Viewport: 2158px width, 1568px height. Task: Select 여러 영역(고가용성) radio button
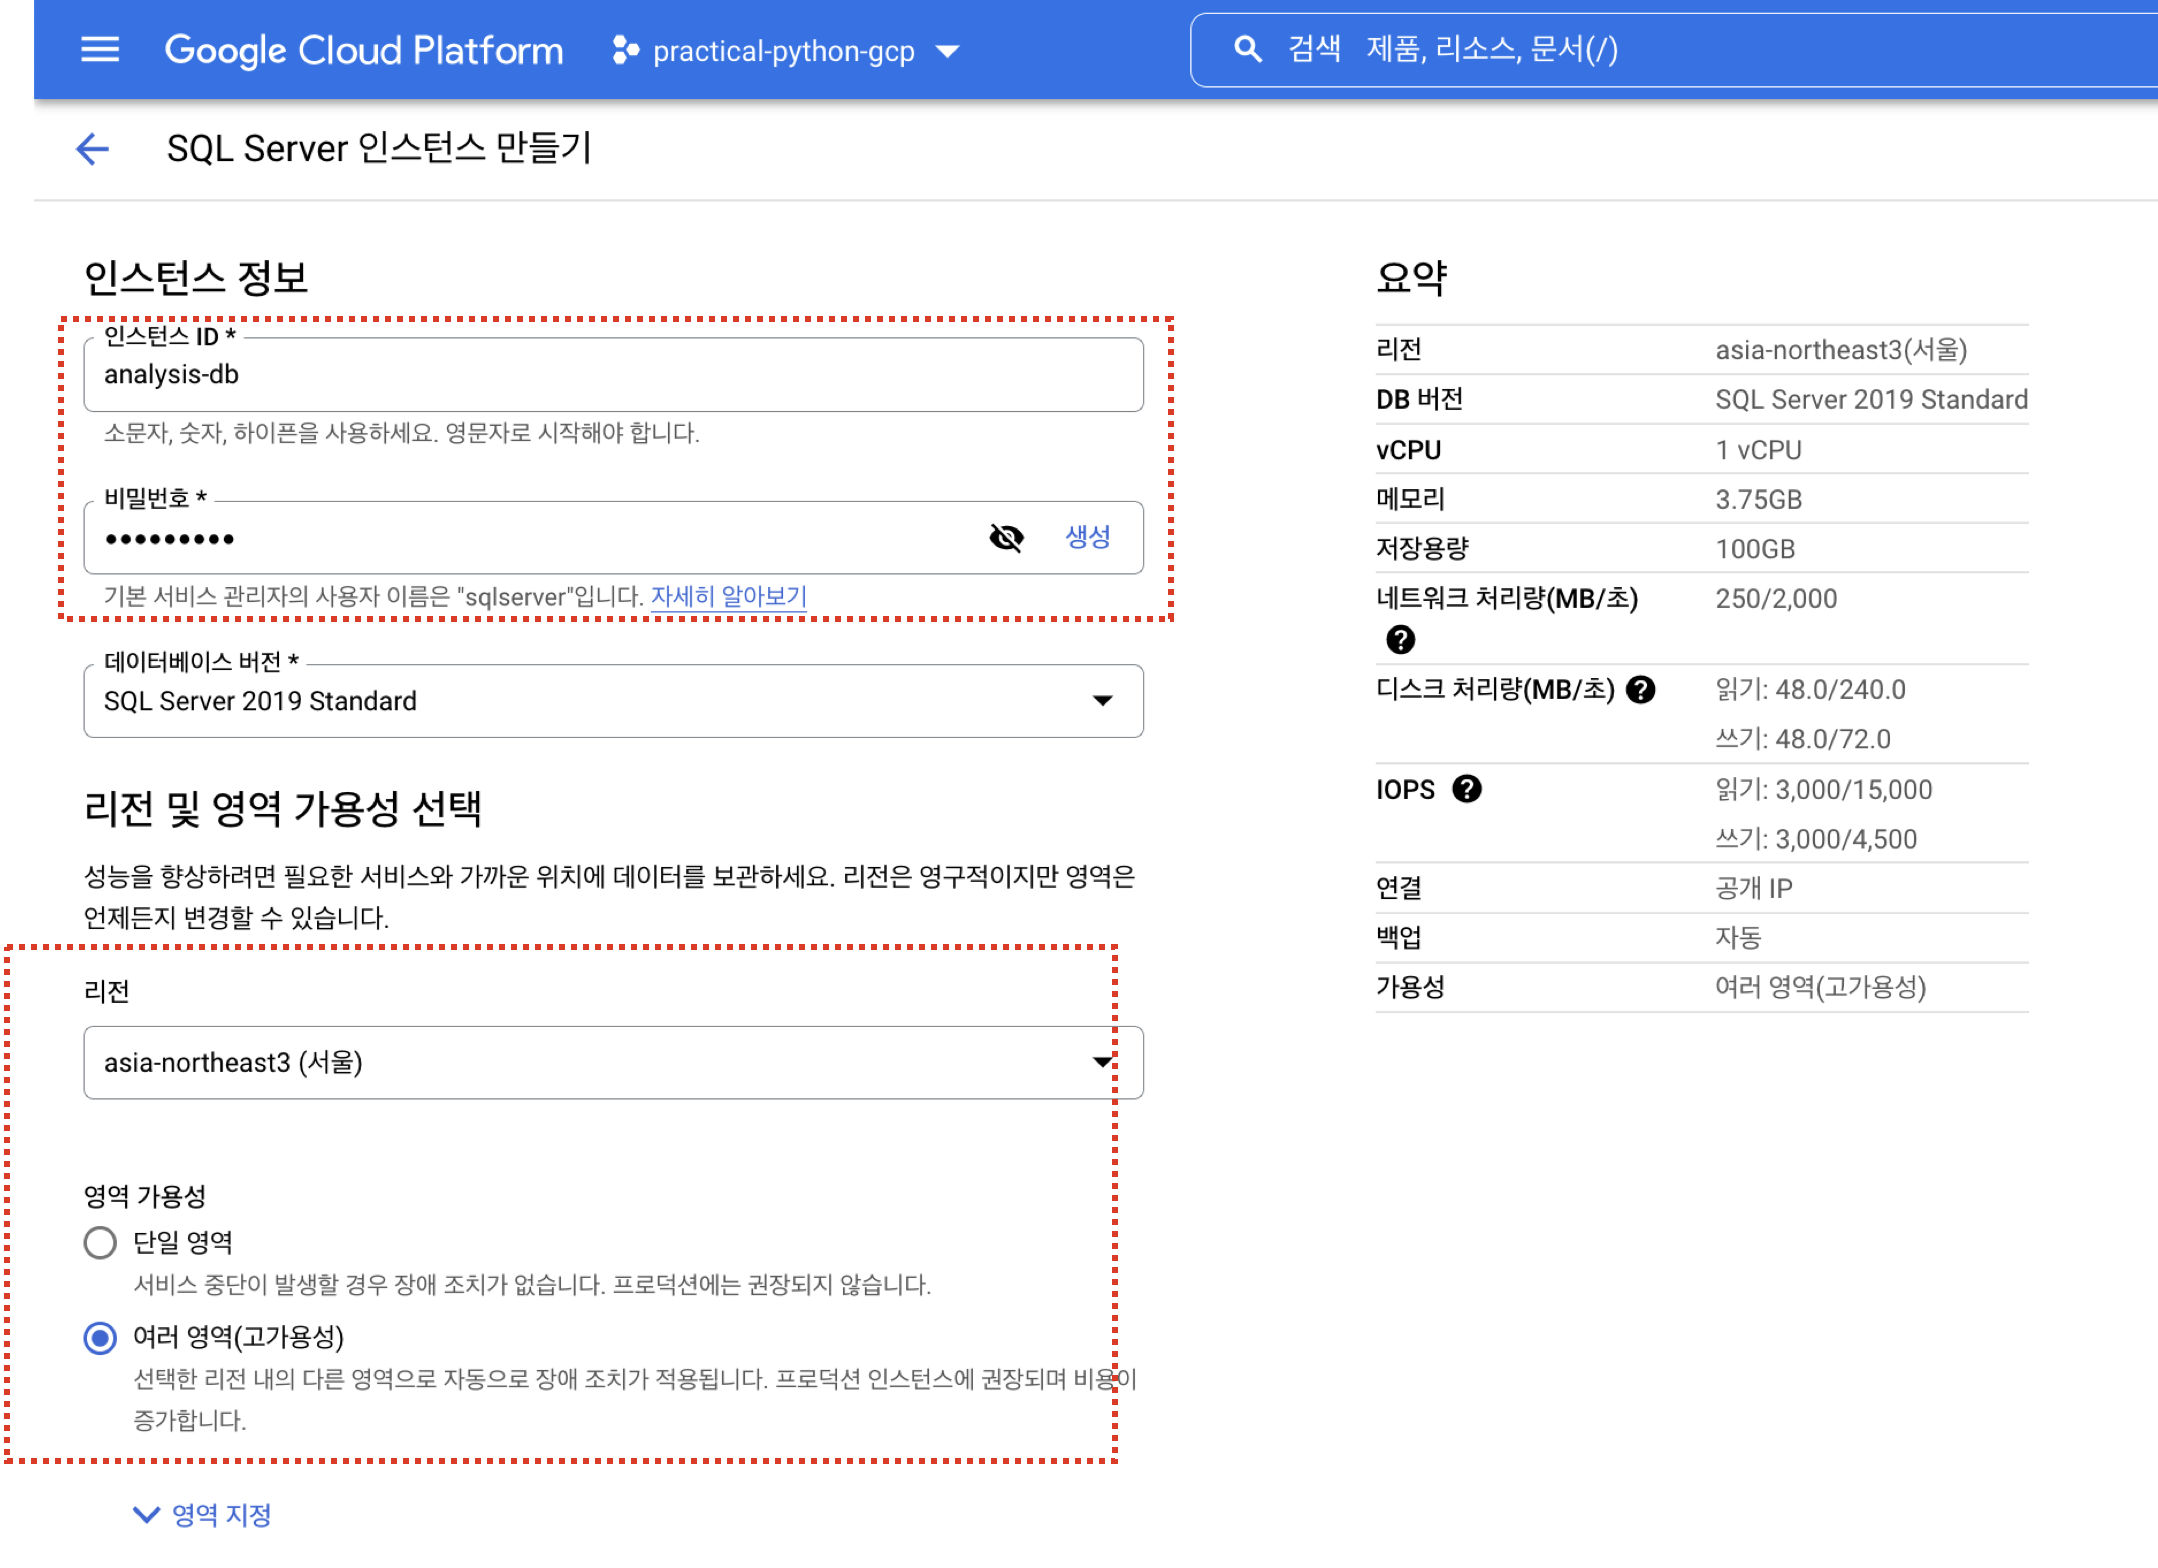100,1338
